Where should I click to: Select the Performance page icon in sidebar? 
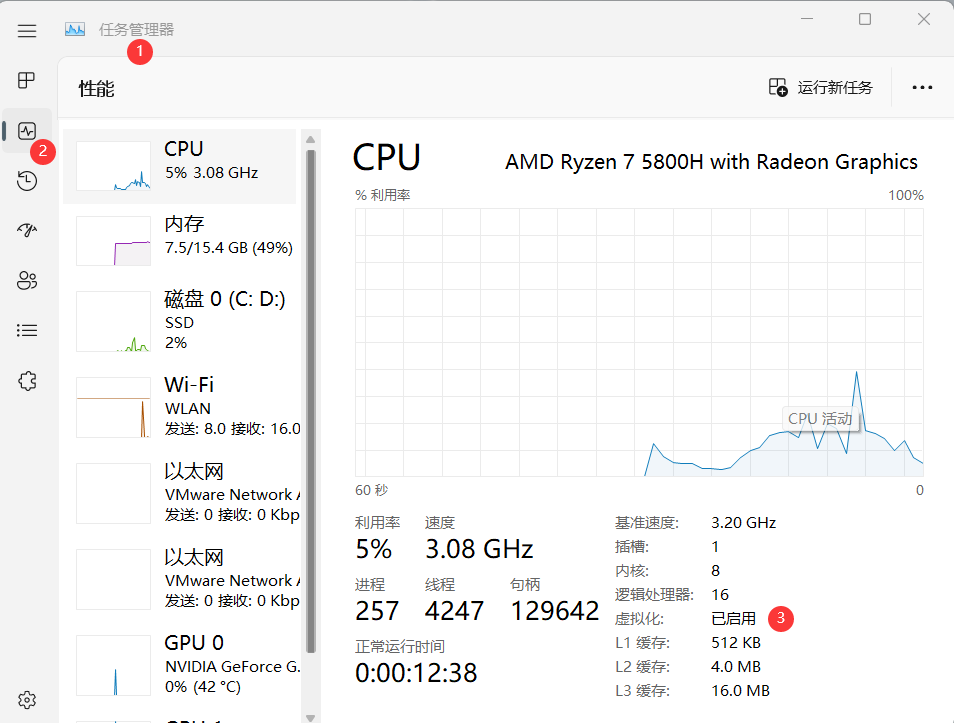[27, 131]
